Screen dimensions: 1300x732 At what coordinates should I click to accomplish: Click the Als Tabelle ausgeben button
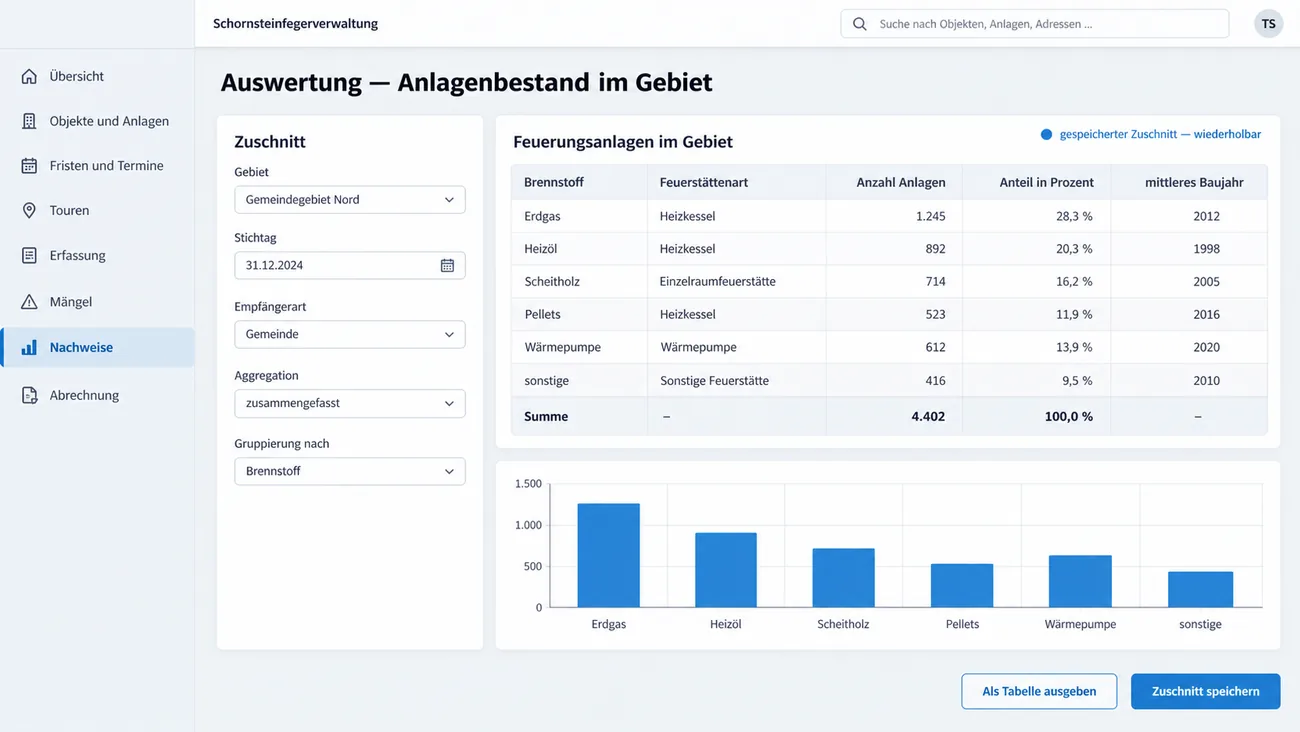pyautogui.click(x=1039, y=691)
